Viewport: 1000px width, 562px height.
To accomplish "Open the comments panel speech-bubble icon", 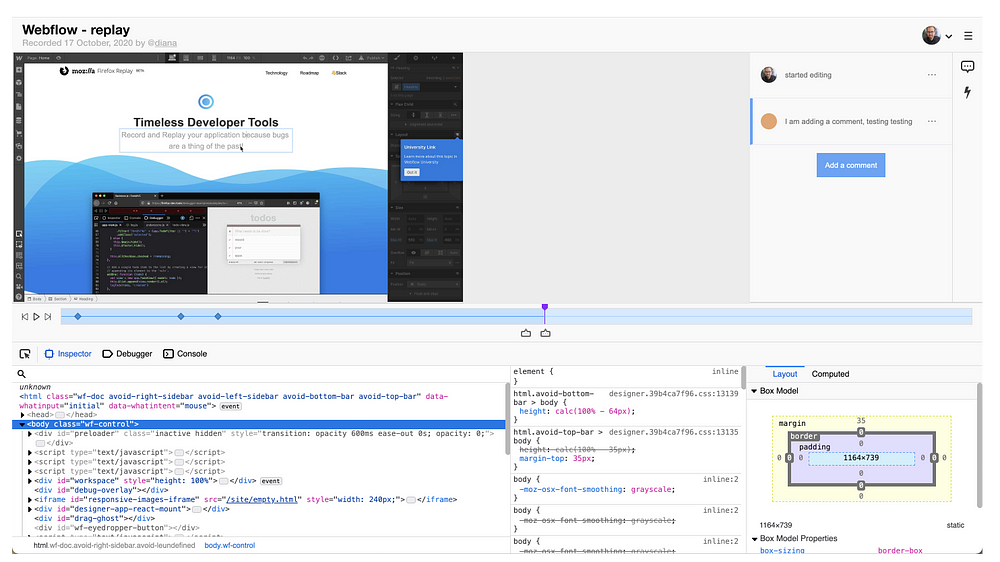I will coord(967,66).
